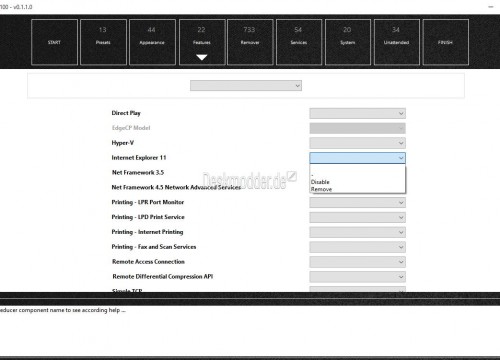Viewport: 500px width, 360px height.
Task: Switch to the Appearance section
Action: (x=152, y=42)
